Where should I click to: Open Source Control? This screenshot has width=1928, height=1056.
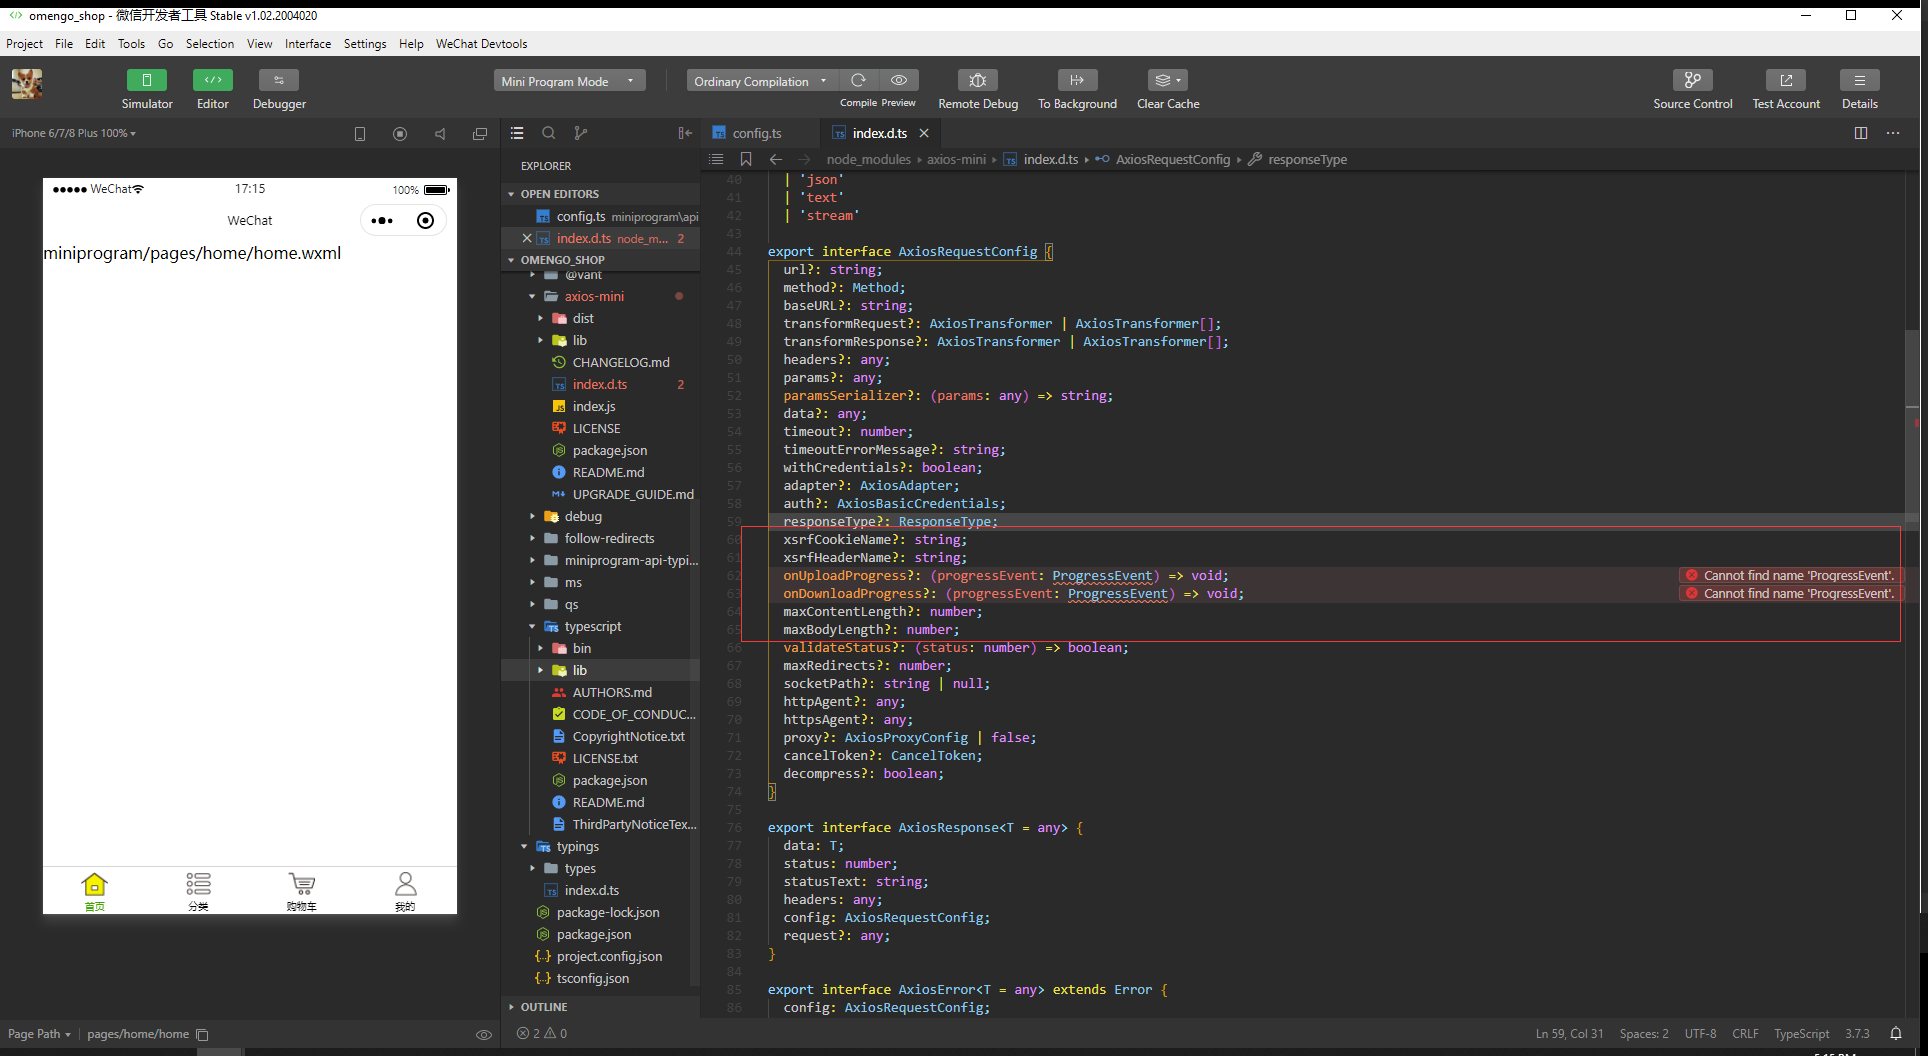click(1693, 80)
